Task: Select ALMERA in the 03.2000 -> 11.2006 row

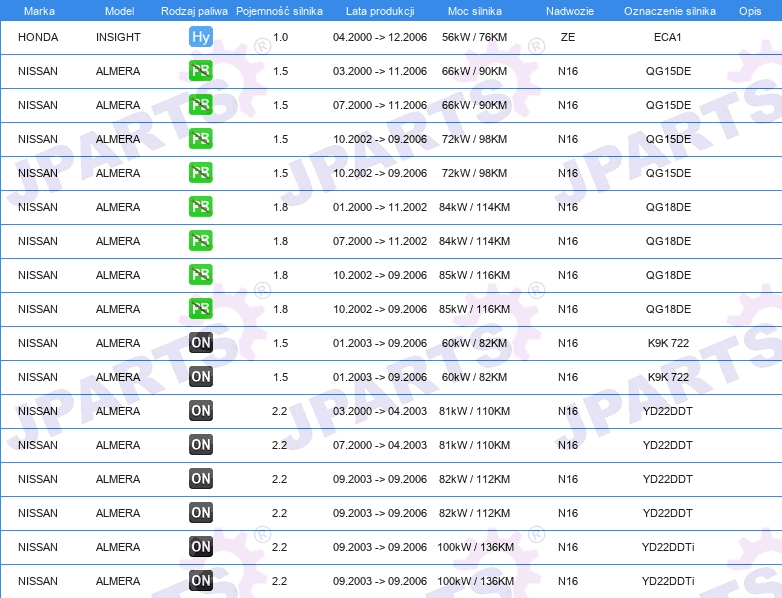Action: point(118,71)
